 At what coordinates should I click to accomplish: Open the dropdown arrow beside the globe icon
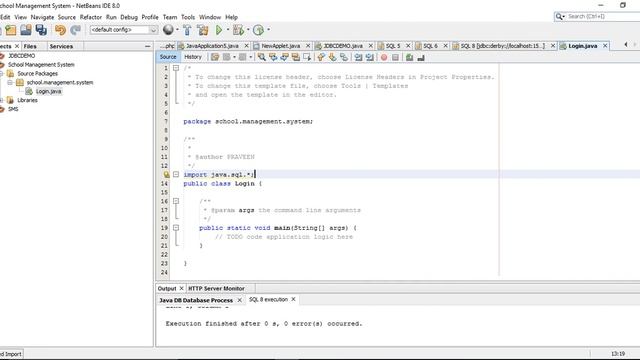coord(177,30)
